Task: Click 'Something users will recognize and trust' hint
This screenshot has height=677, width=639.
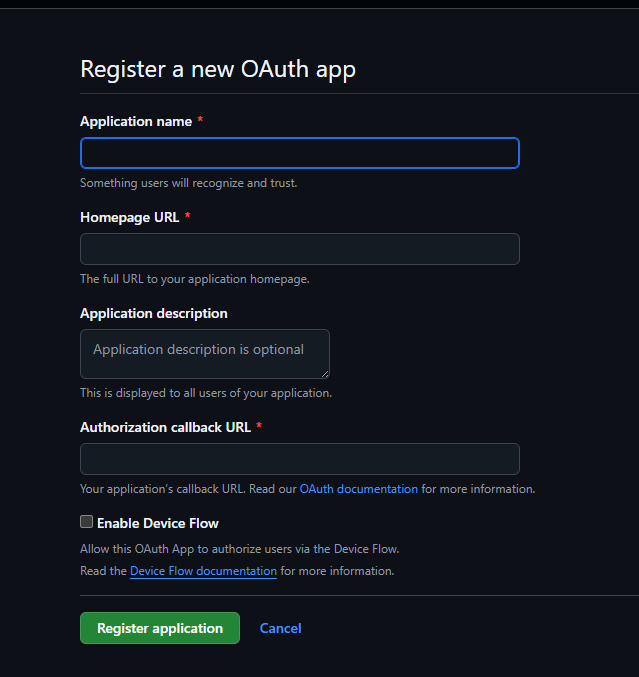Action: pyautogui.click(x=189, y=183)
